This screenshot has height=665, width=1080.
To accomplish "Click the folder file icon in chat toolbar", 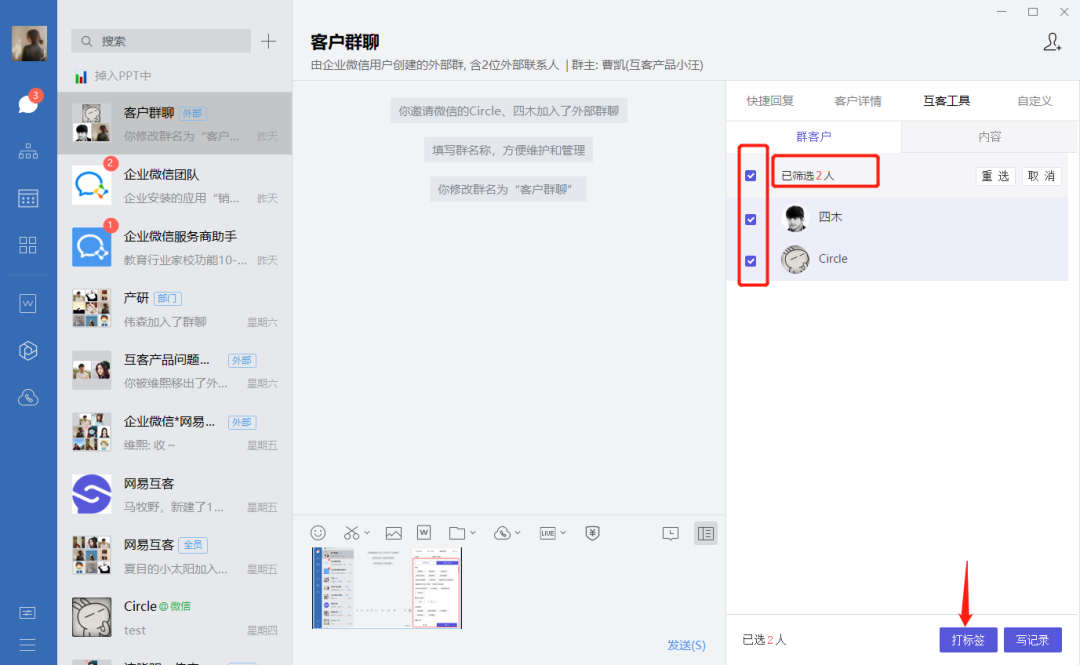I will [457, 533].
